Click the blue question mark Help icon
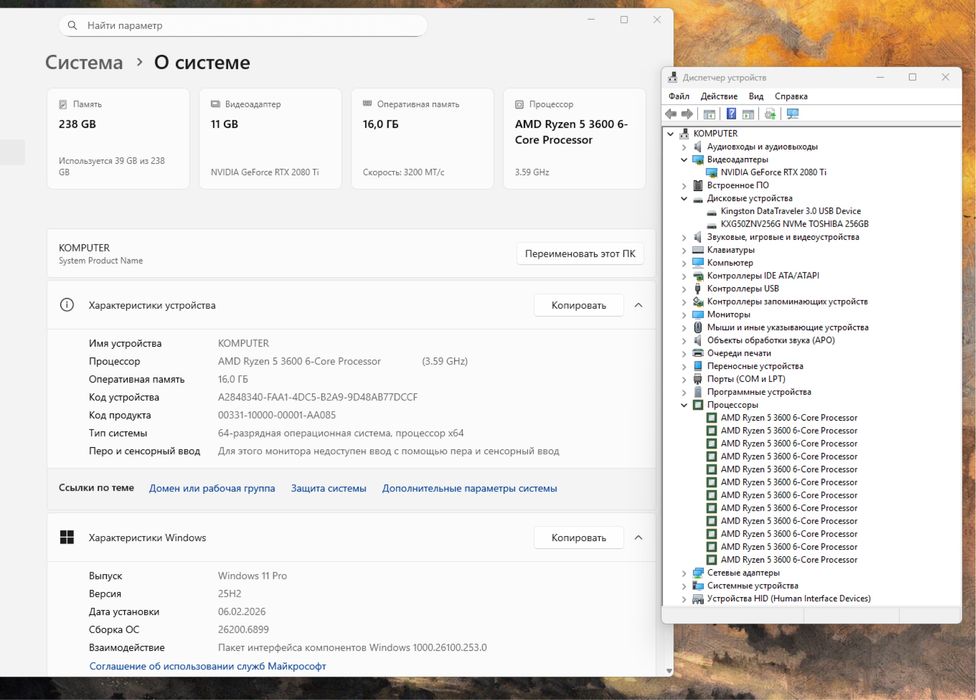 click(731, 114)
